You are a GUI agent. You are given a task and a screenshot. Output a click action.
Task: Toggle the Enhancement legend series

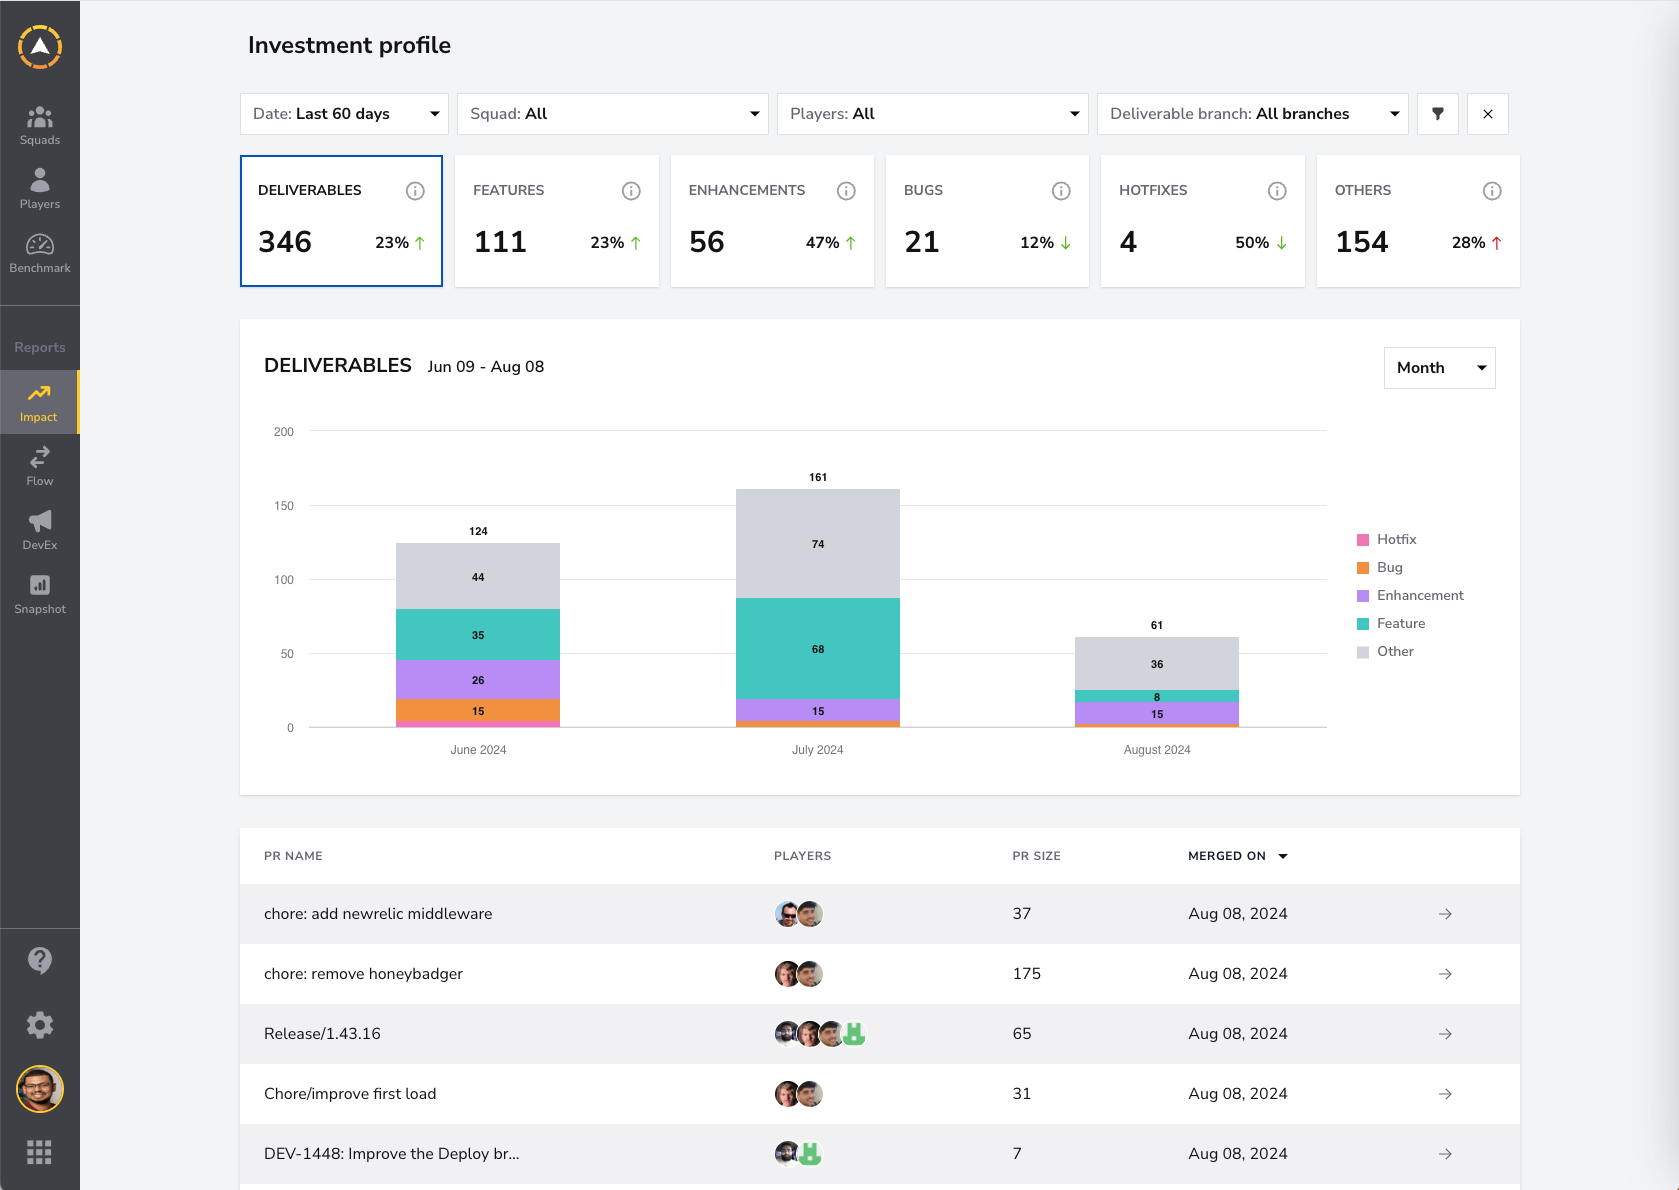(x=1410, y=595)
